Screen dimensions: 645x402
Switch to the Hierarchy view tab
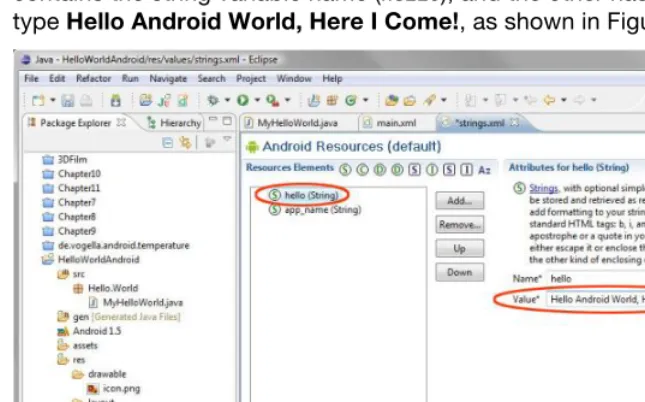(x=174, y=123)
